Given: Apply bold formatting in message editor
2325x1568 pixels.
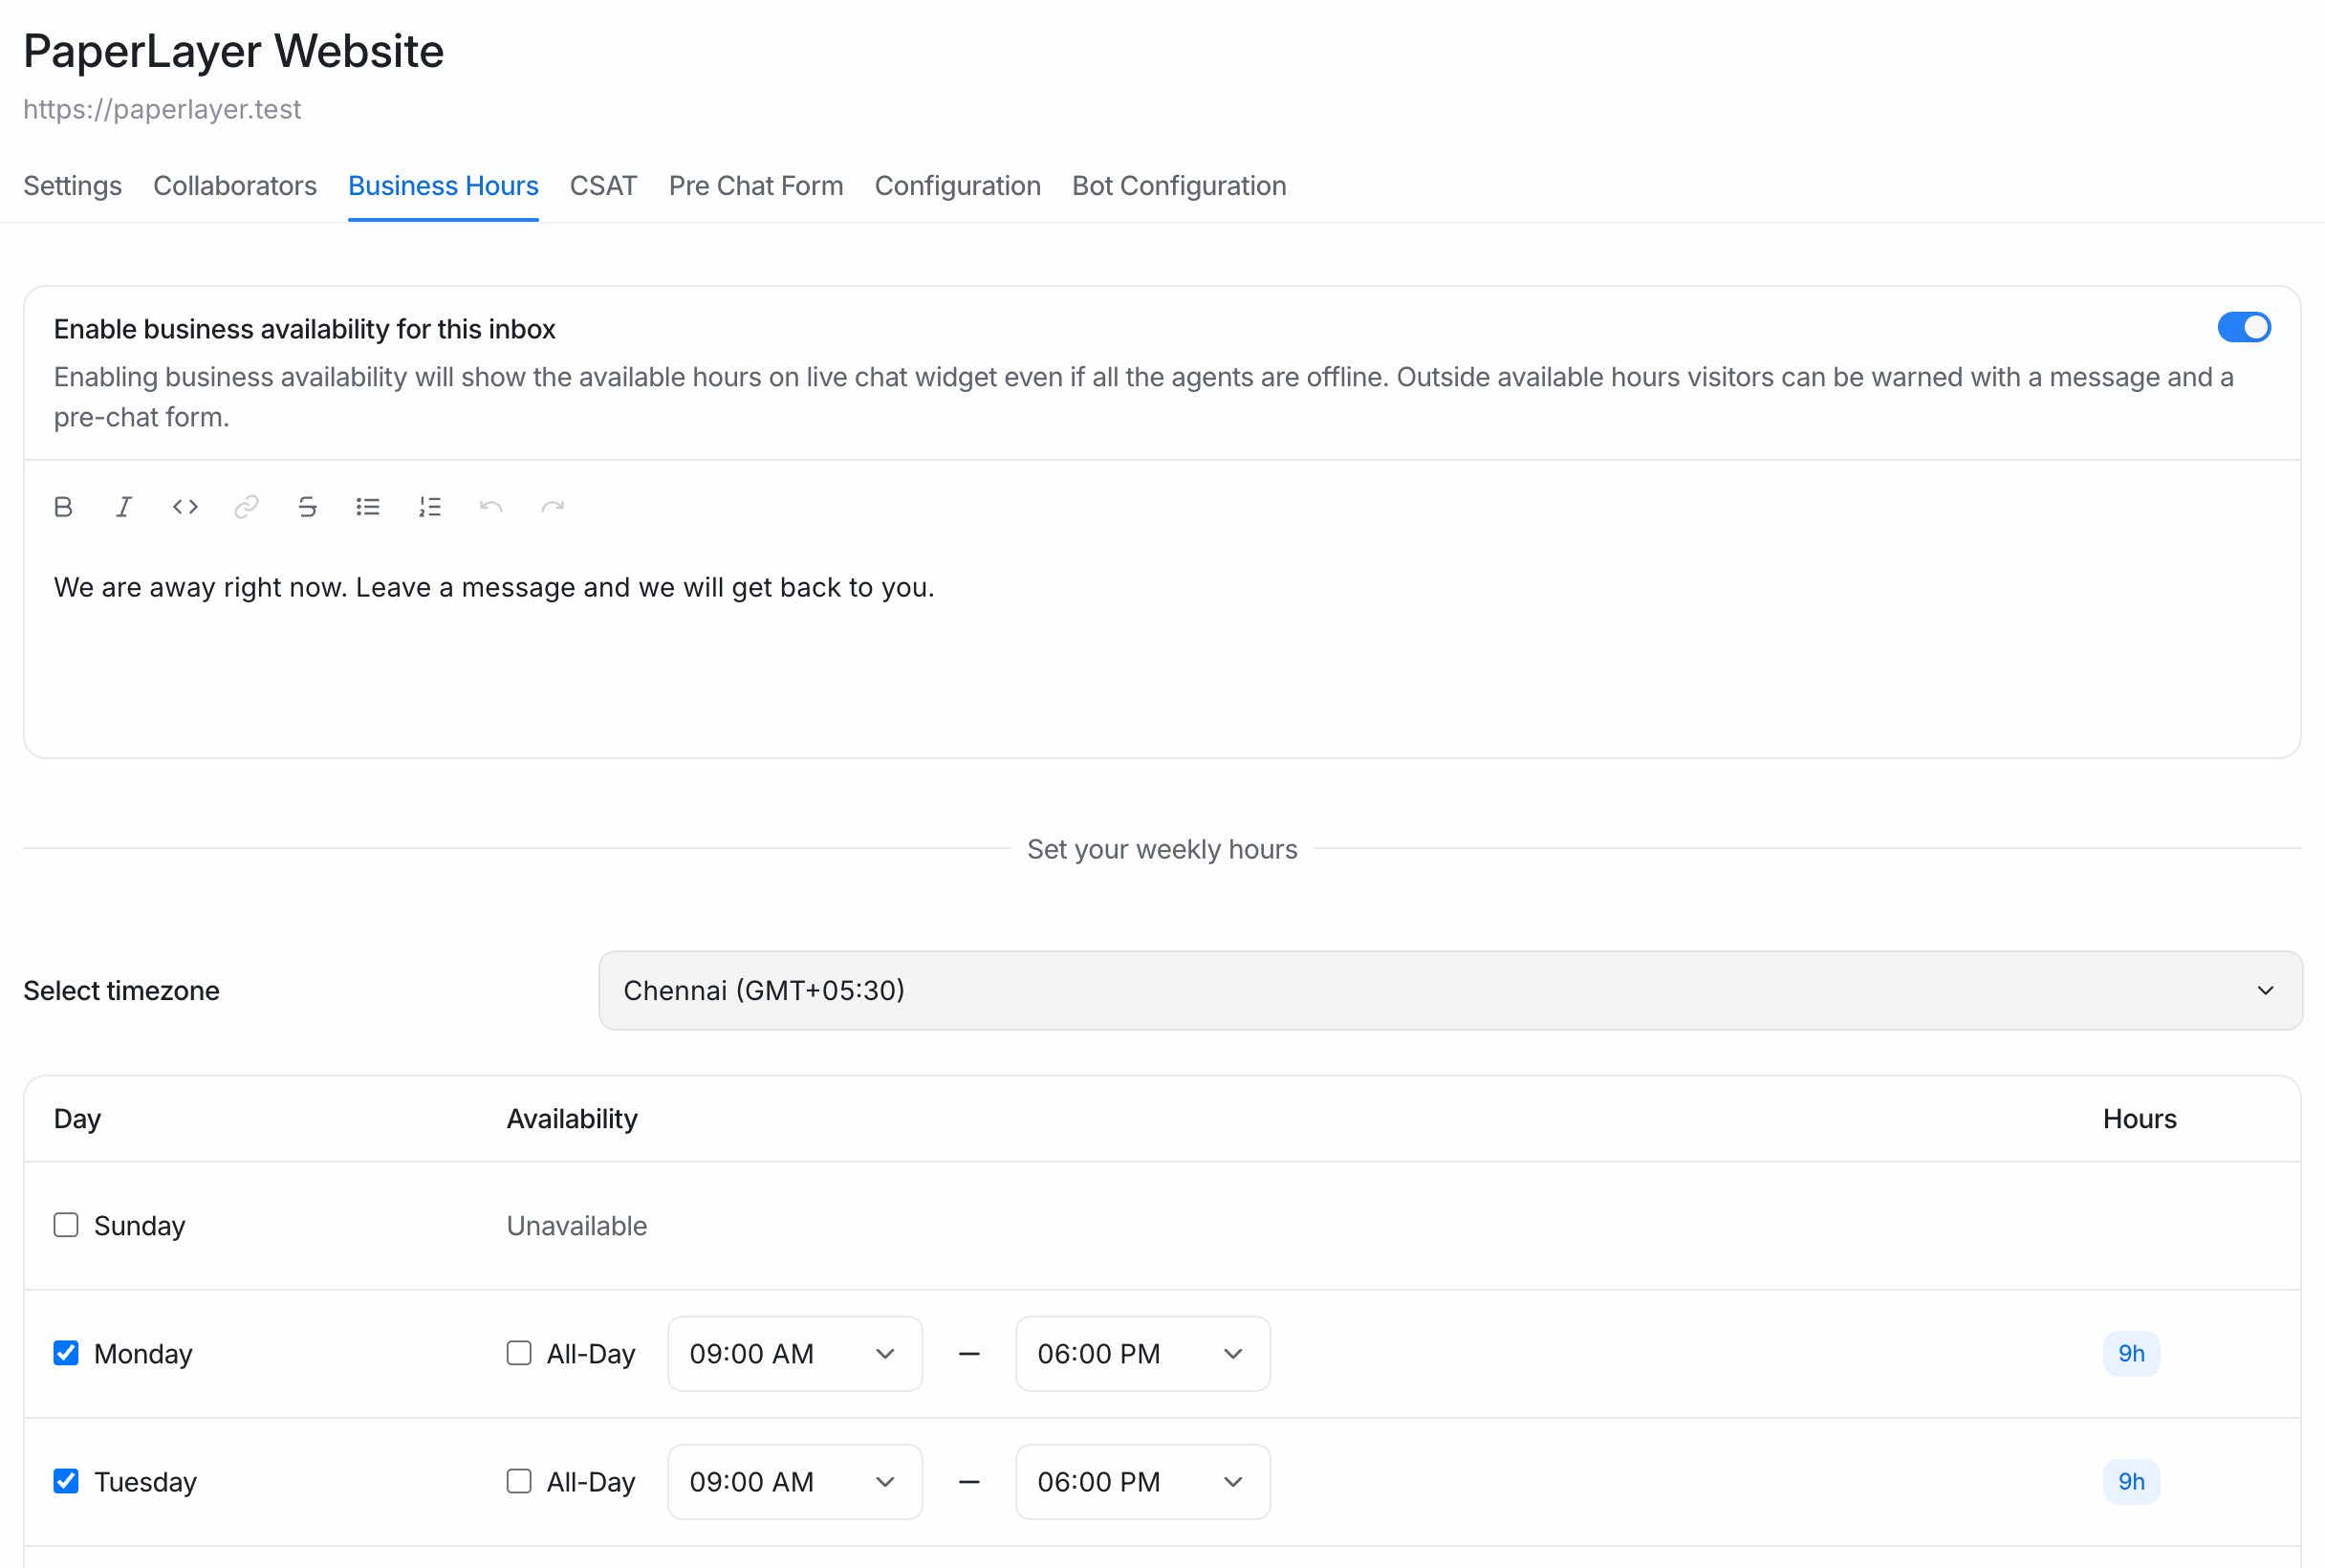Looking at the screenshot, I should click(63, 507).
